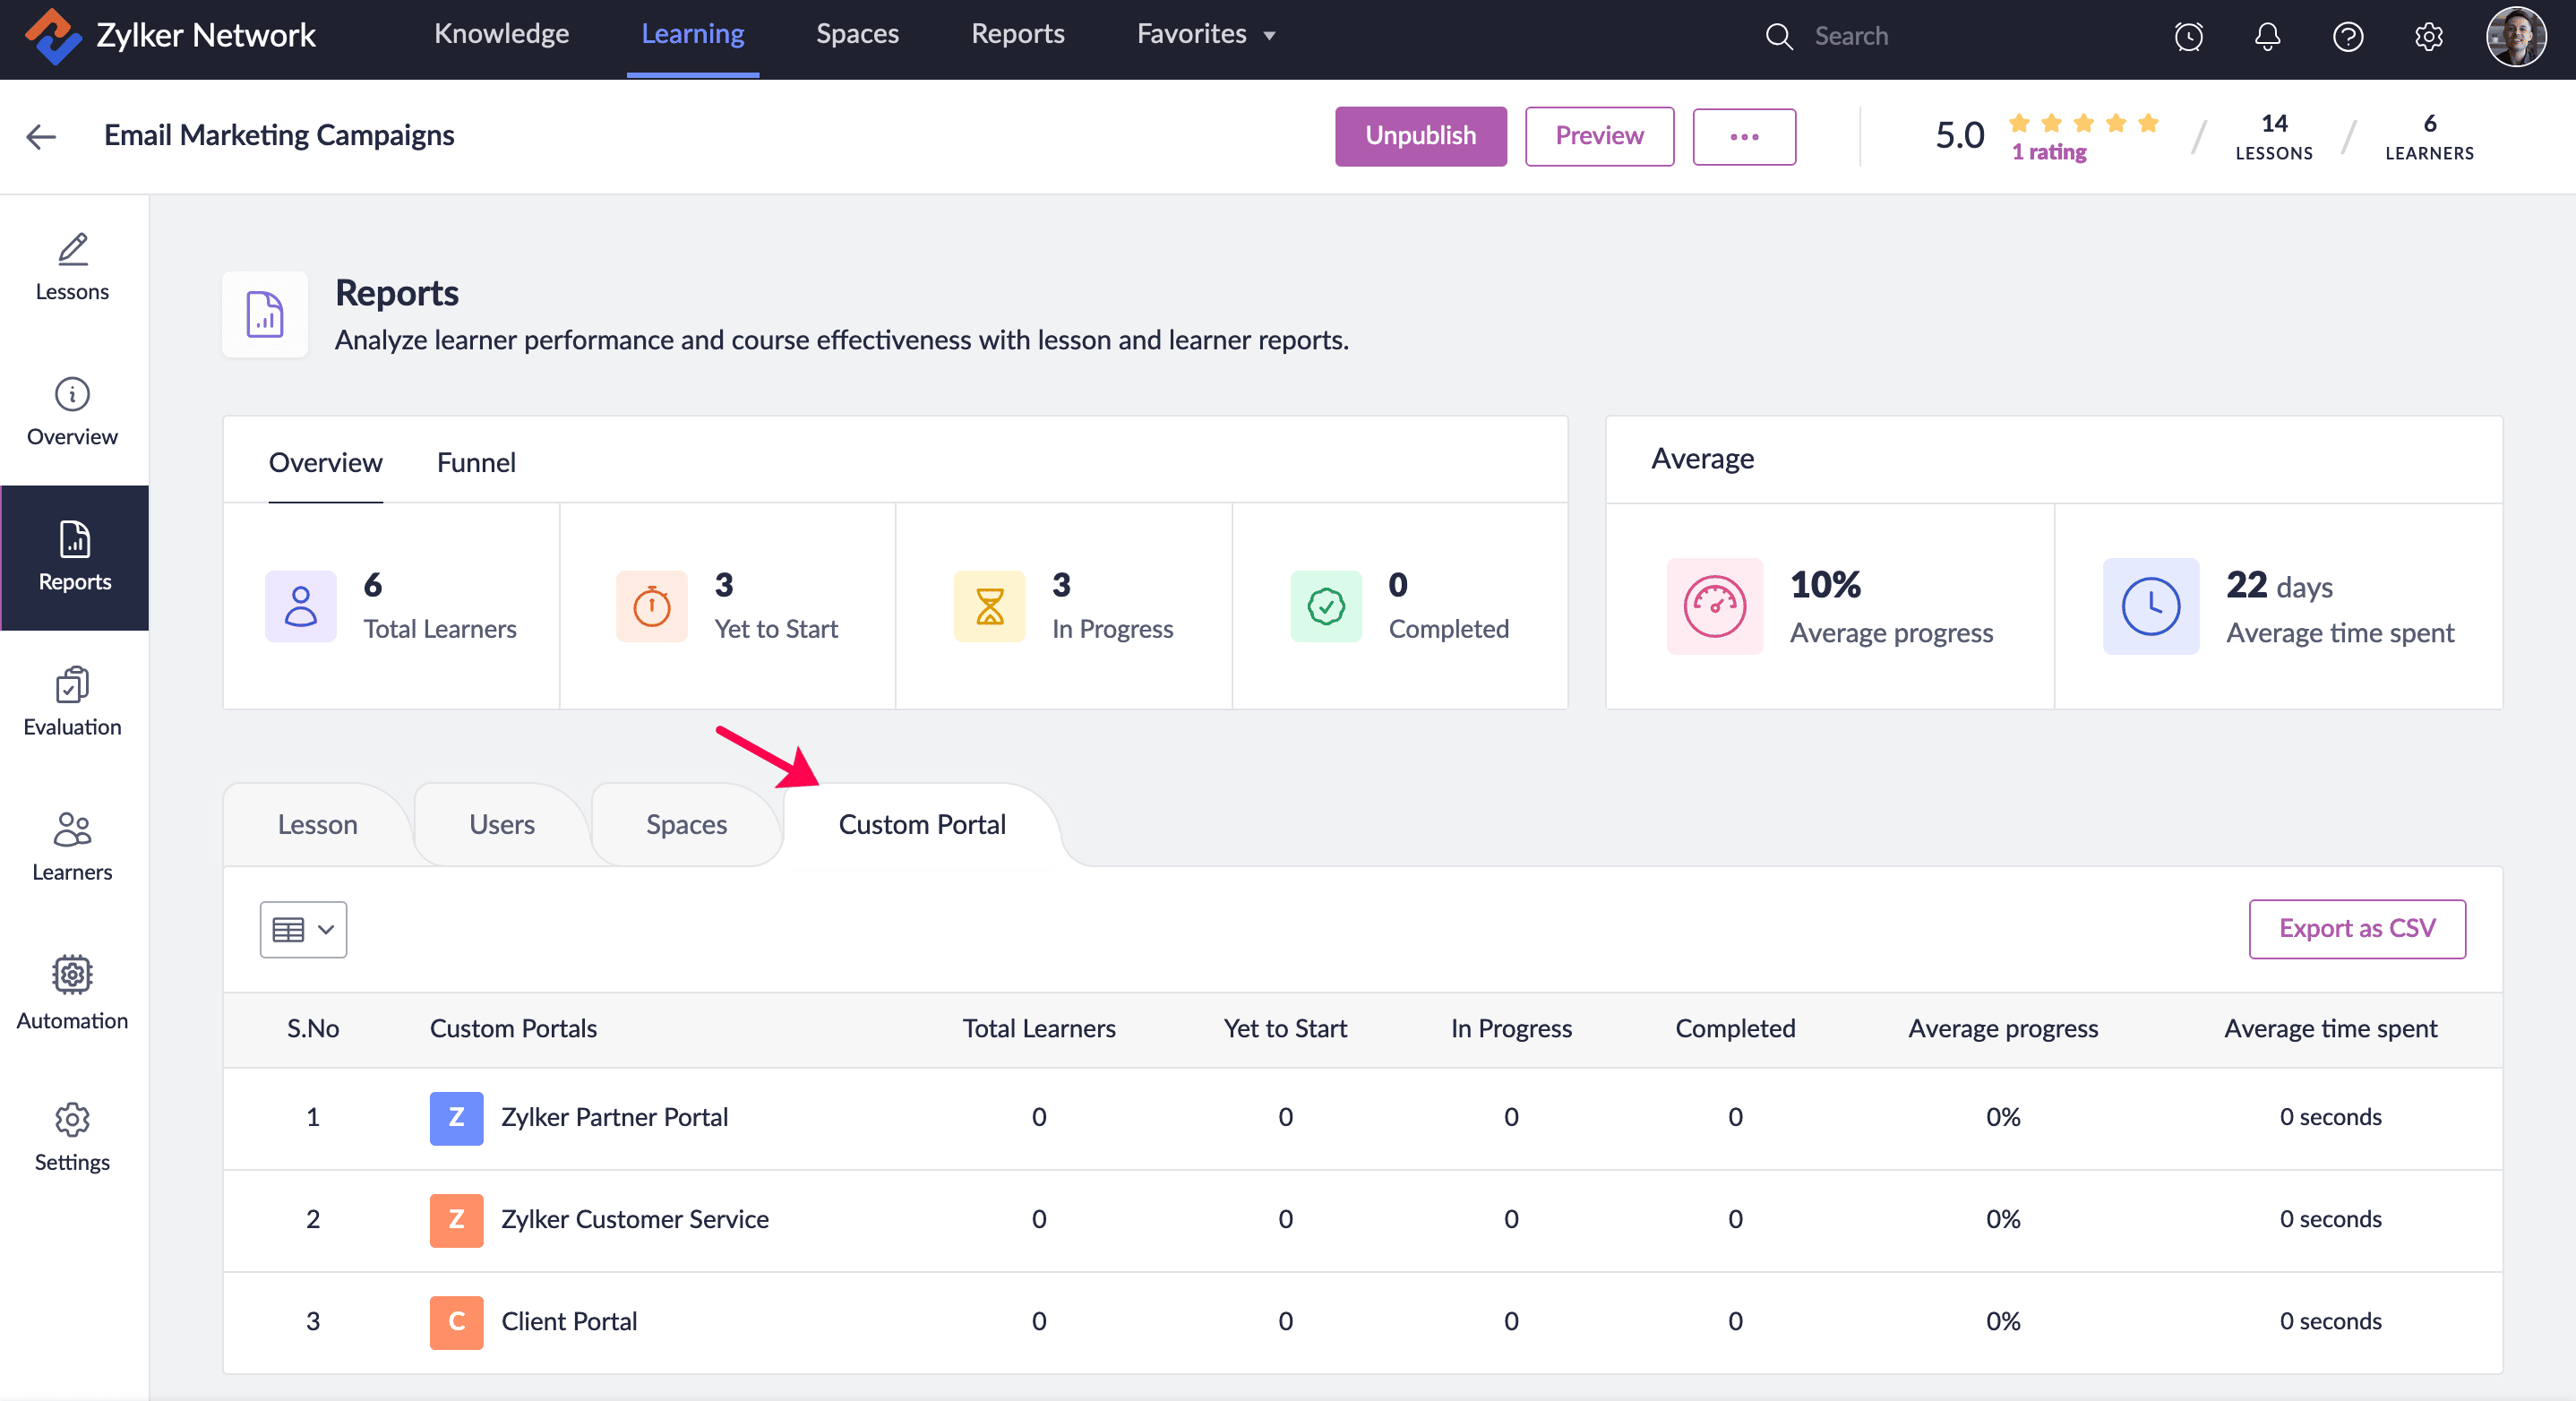Go to Learners in the sidebar
This screenshot has height=1401, width=2576.
tap(72, 846)
